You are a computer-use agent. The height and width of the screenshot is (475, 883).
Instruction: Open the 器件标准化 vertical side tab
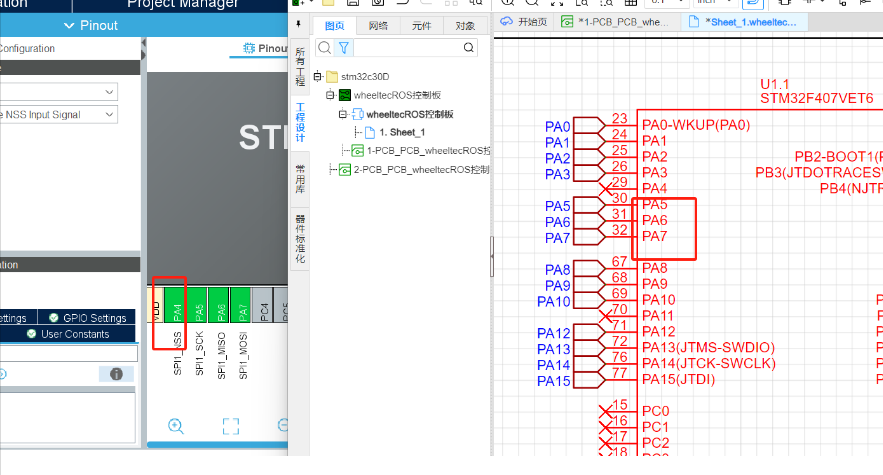300,239
